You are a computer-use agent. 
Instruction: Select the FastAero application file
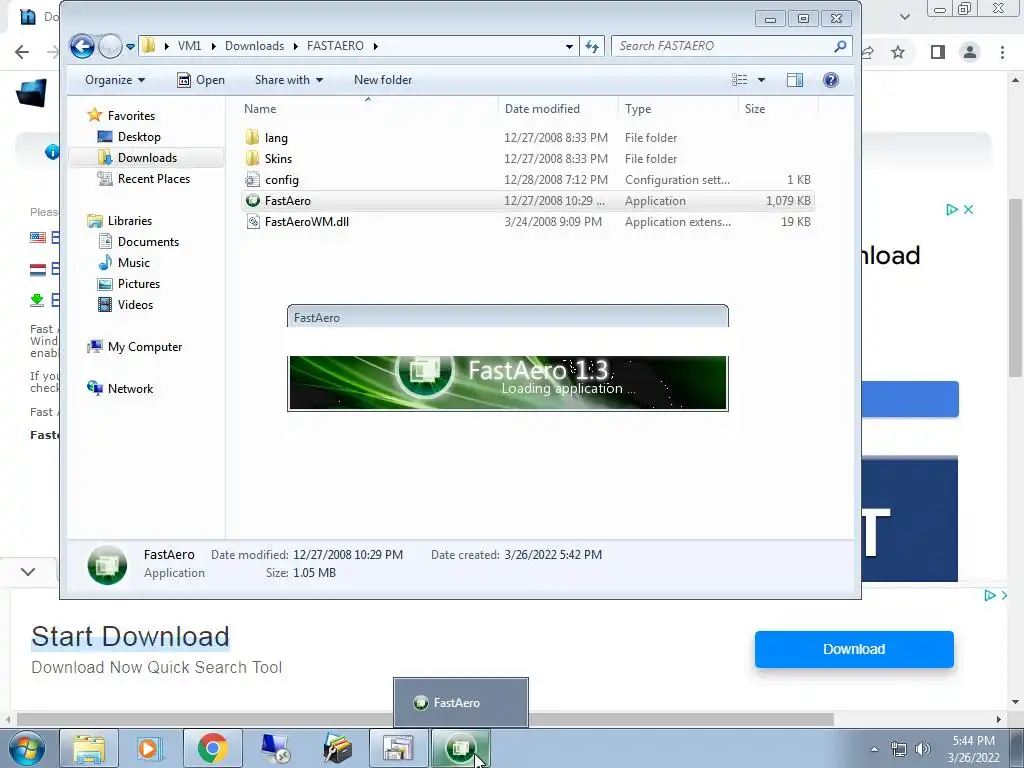(528, 200)
